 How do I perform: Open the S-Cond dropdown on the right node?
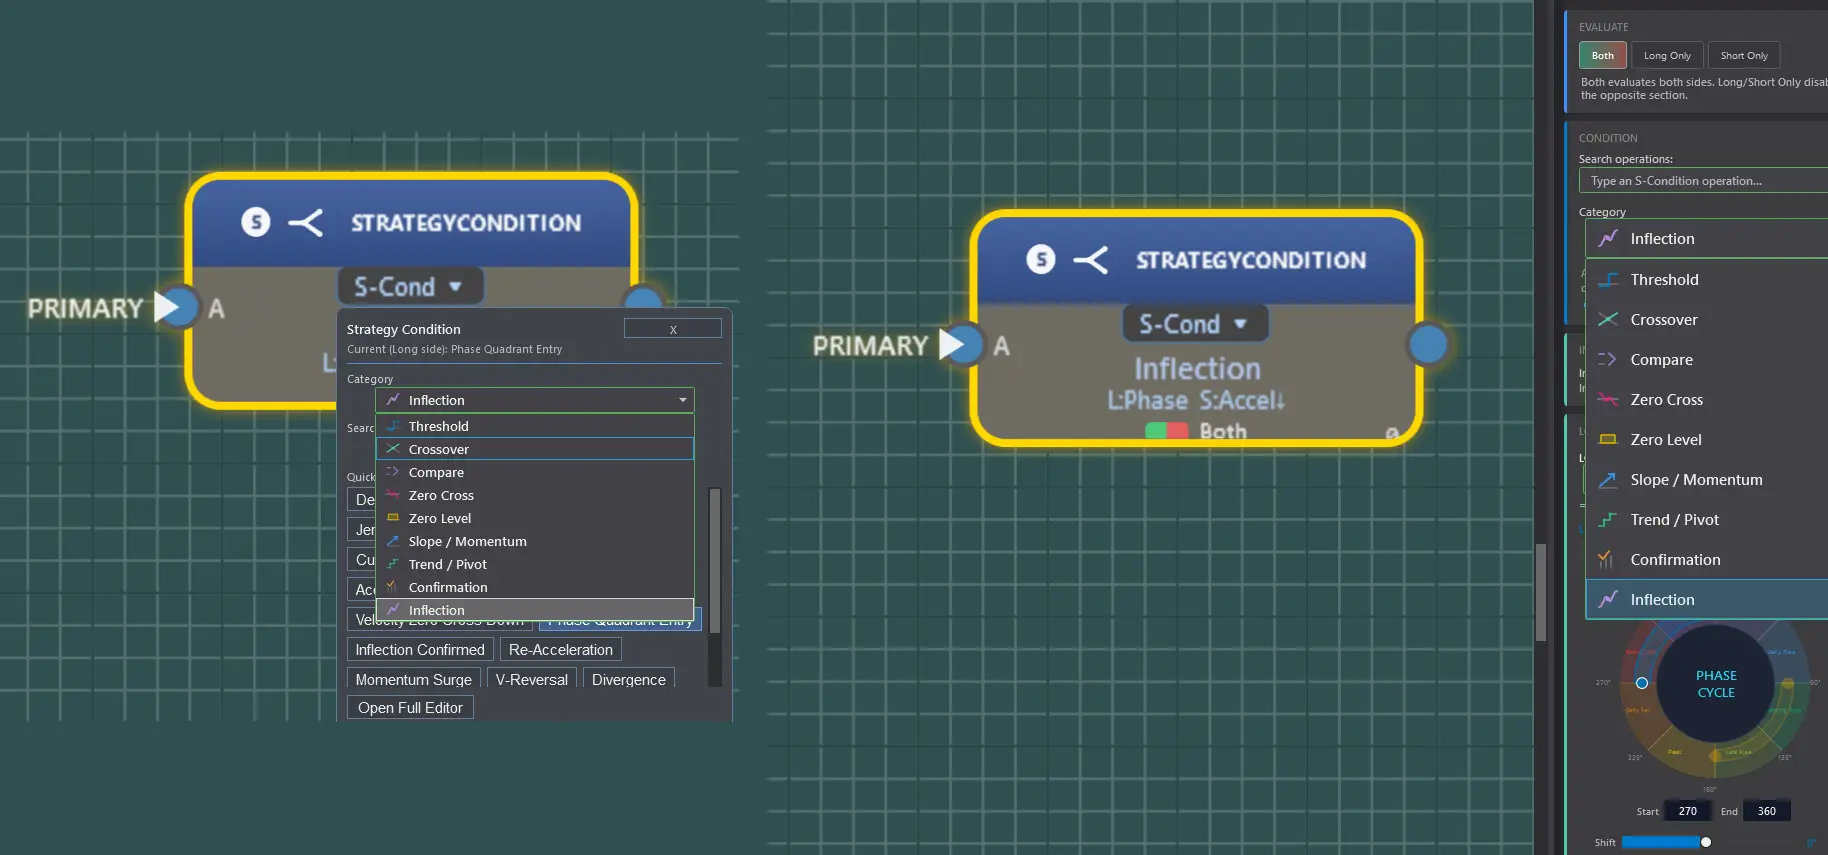click(x=1195, y=324)
